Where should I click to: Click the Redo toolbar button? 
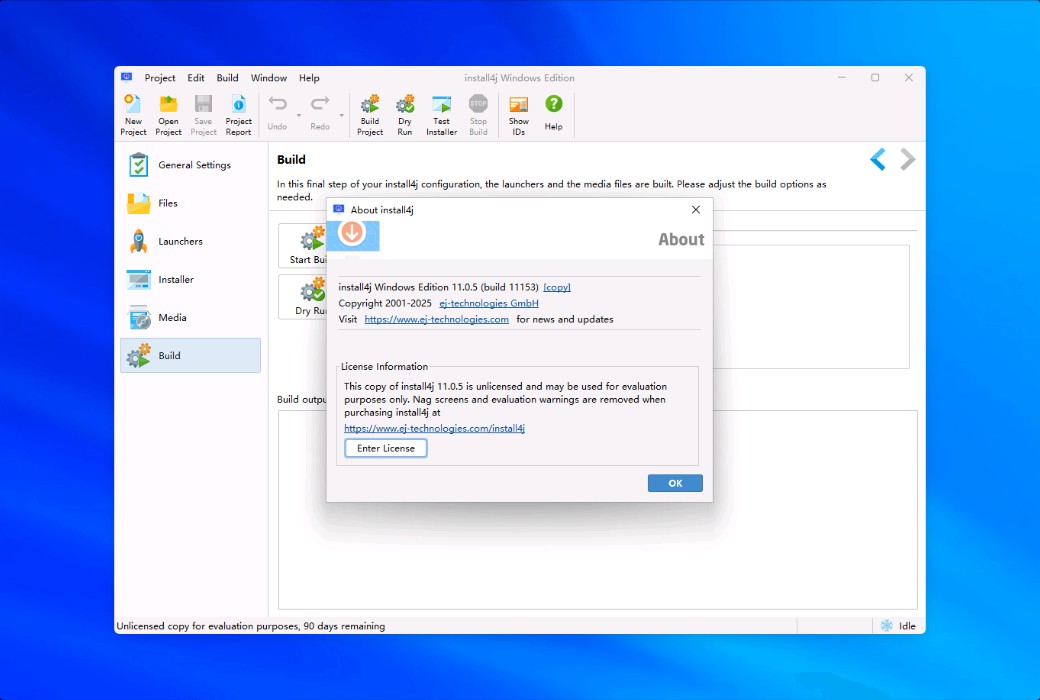320,113
